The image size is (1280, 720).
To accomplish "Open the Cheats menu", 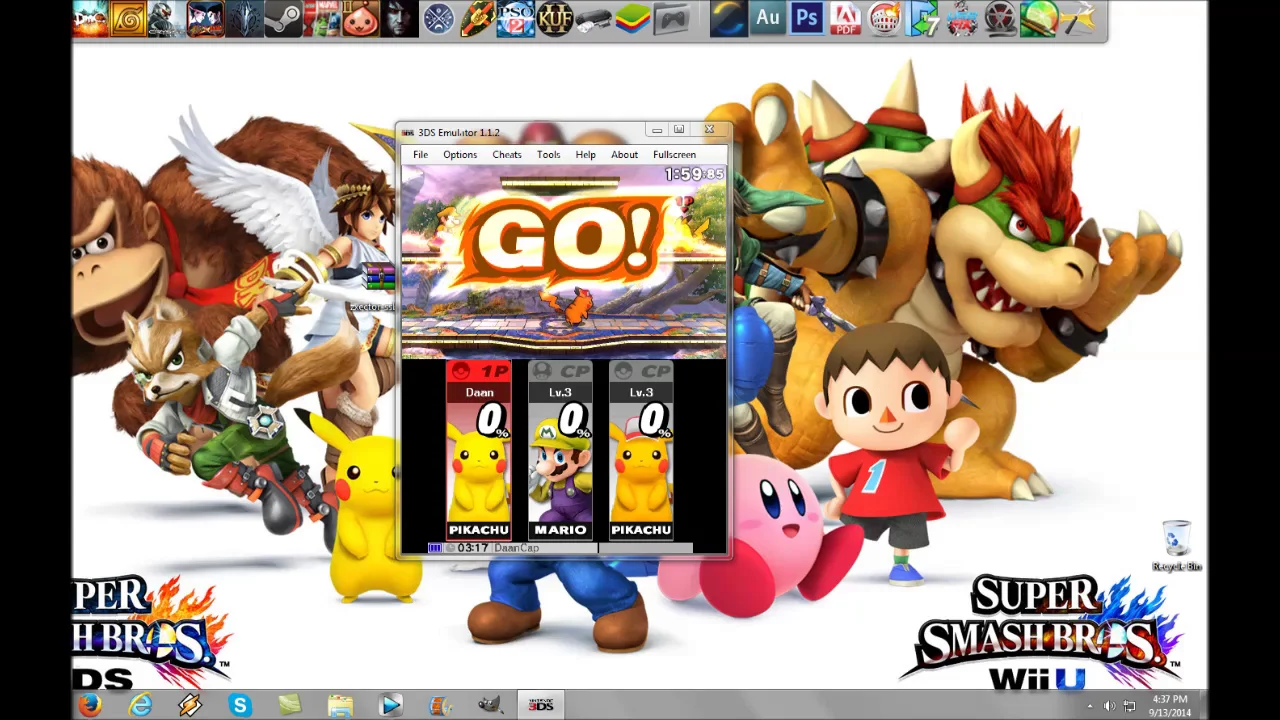I will click(x=507, y=155).
